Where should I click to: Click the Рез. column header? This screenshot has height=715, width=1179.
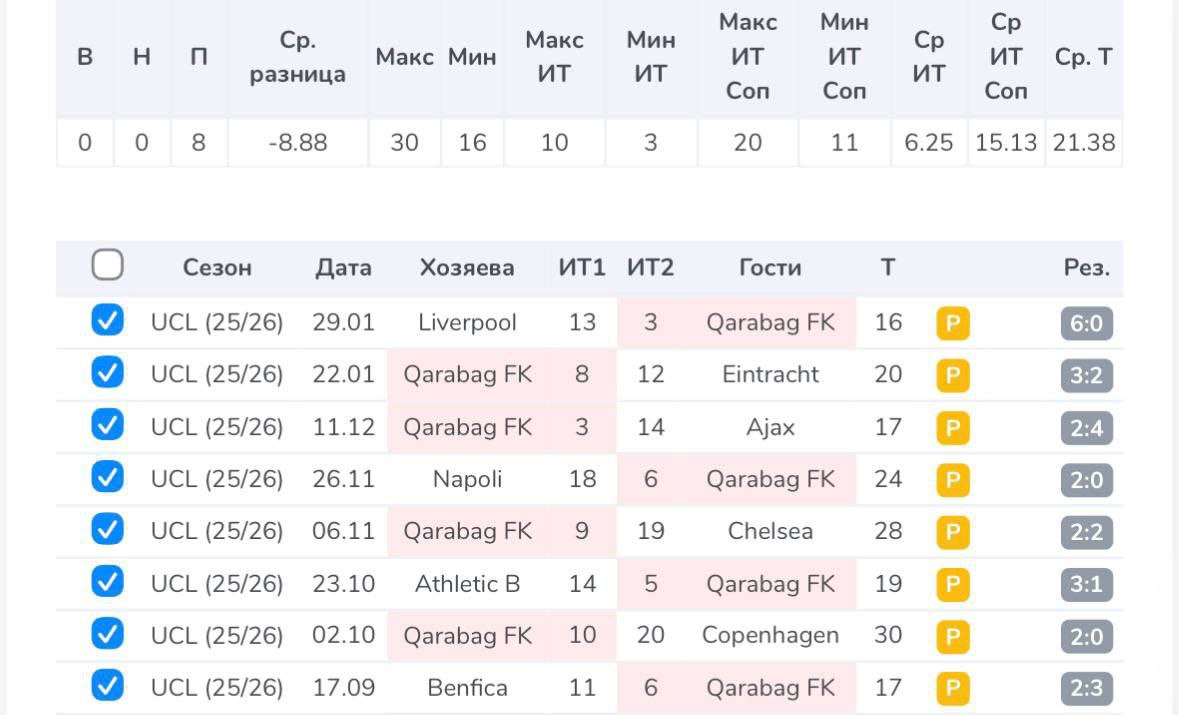coord(1086,268)
